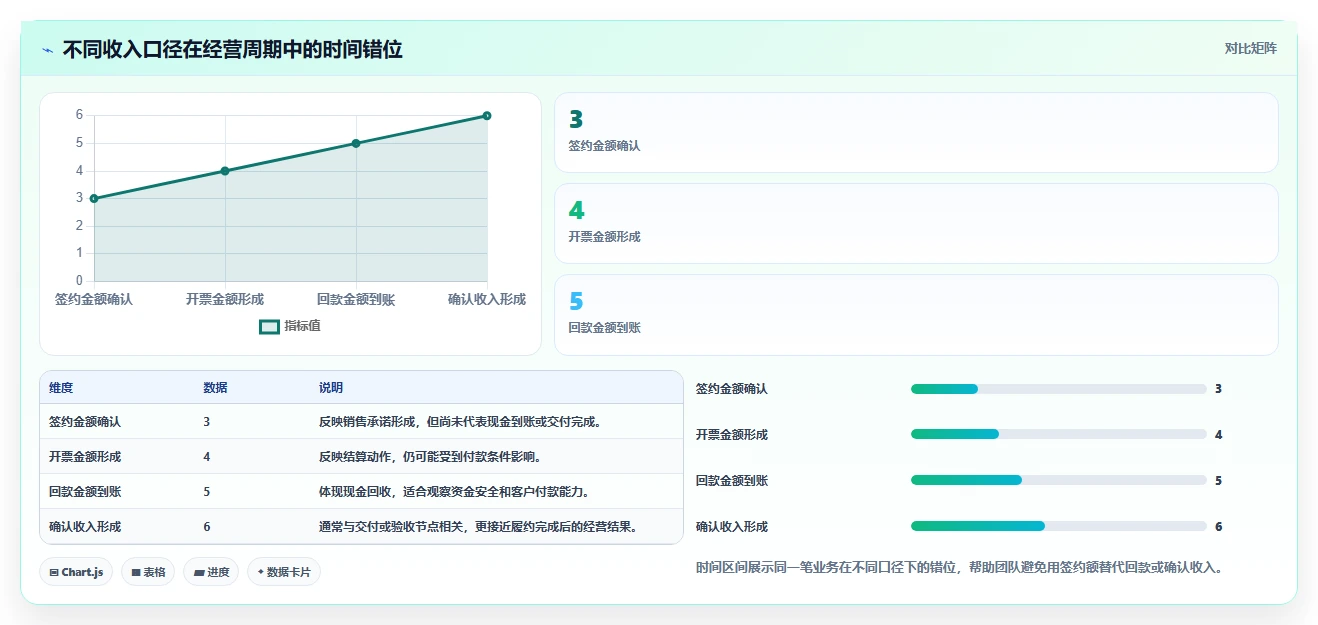1318x625 pixels.
Task: Select the 签约金额确认 data card
Action: click(x=916, y=133)
